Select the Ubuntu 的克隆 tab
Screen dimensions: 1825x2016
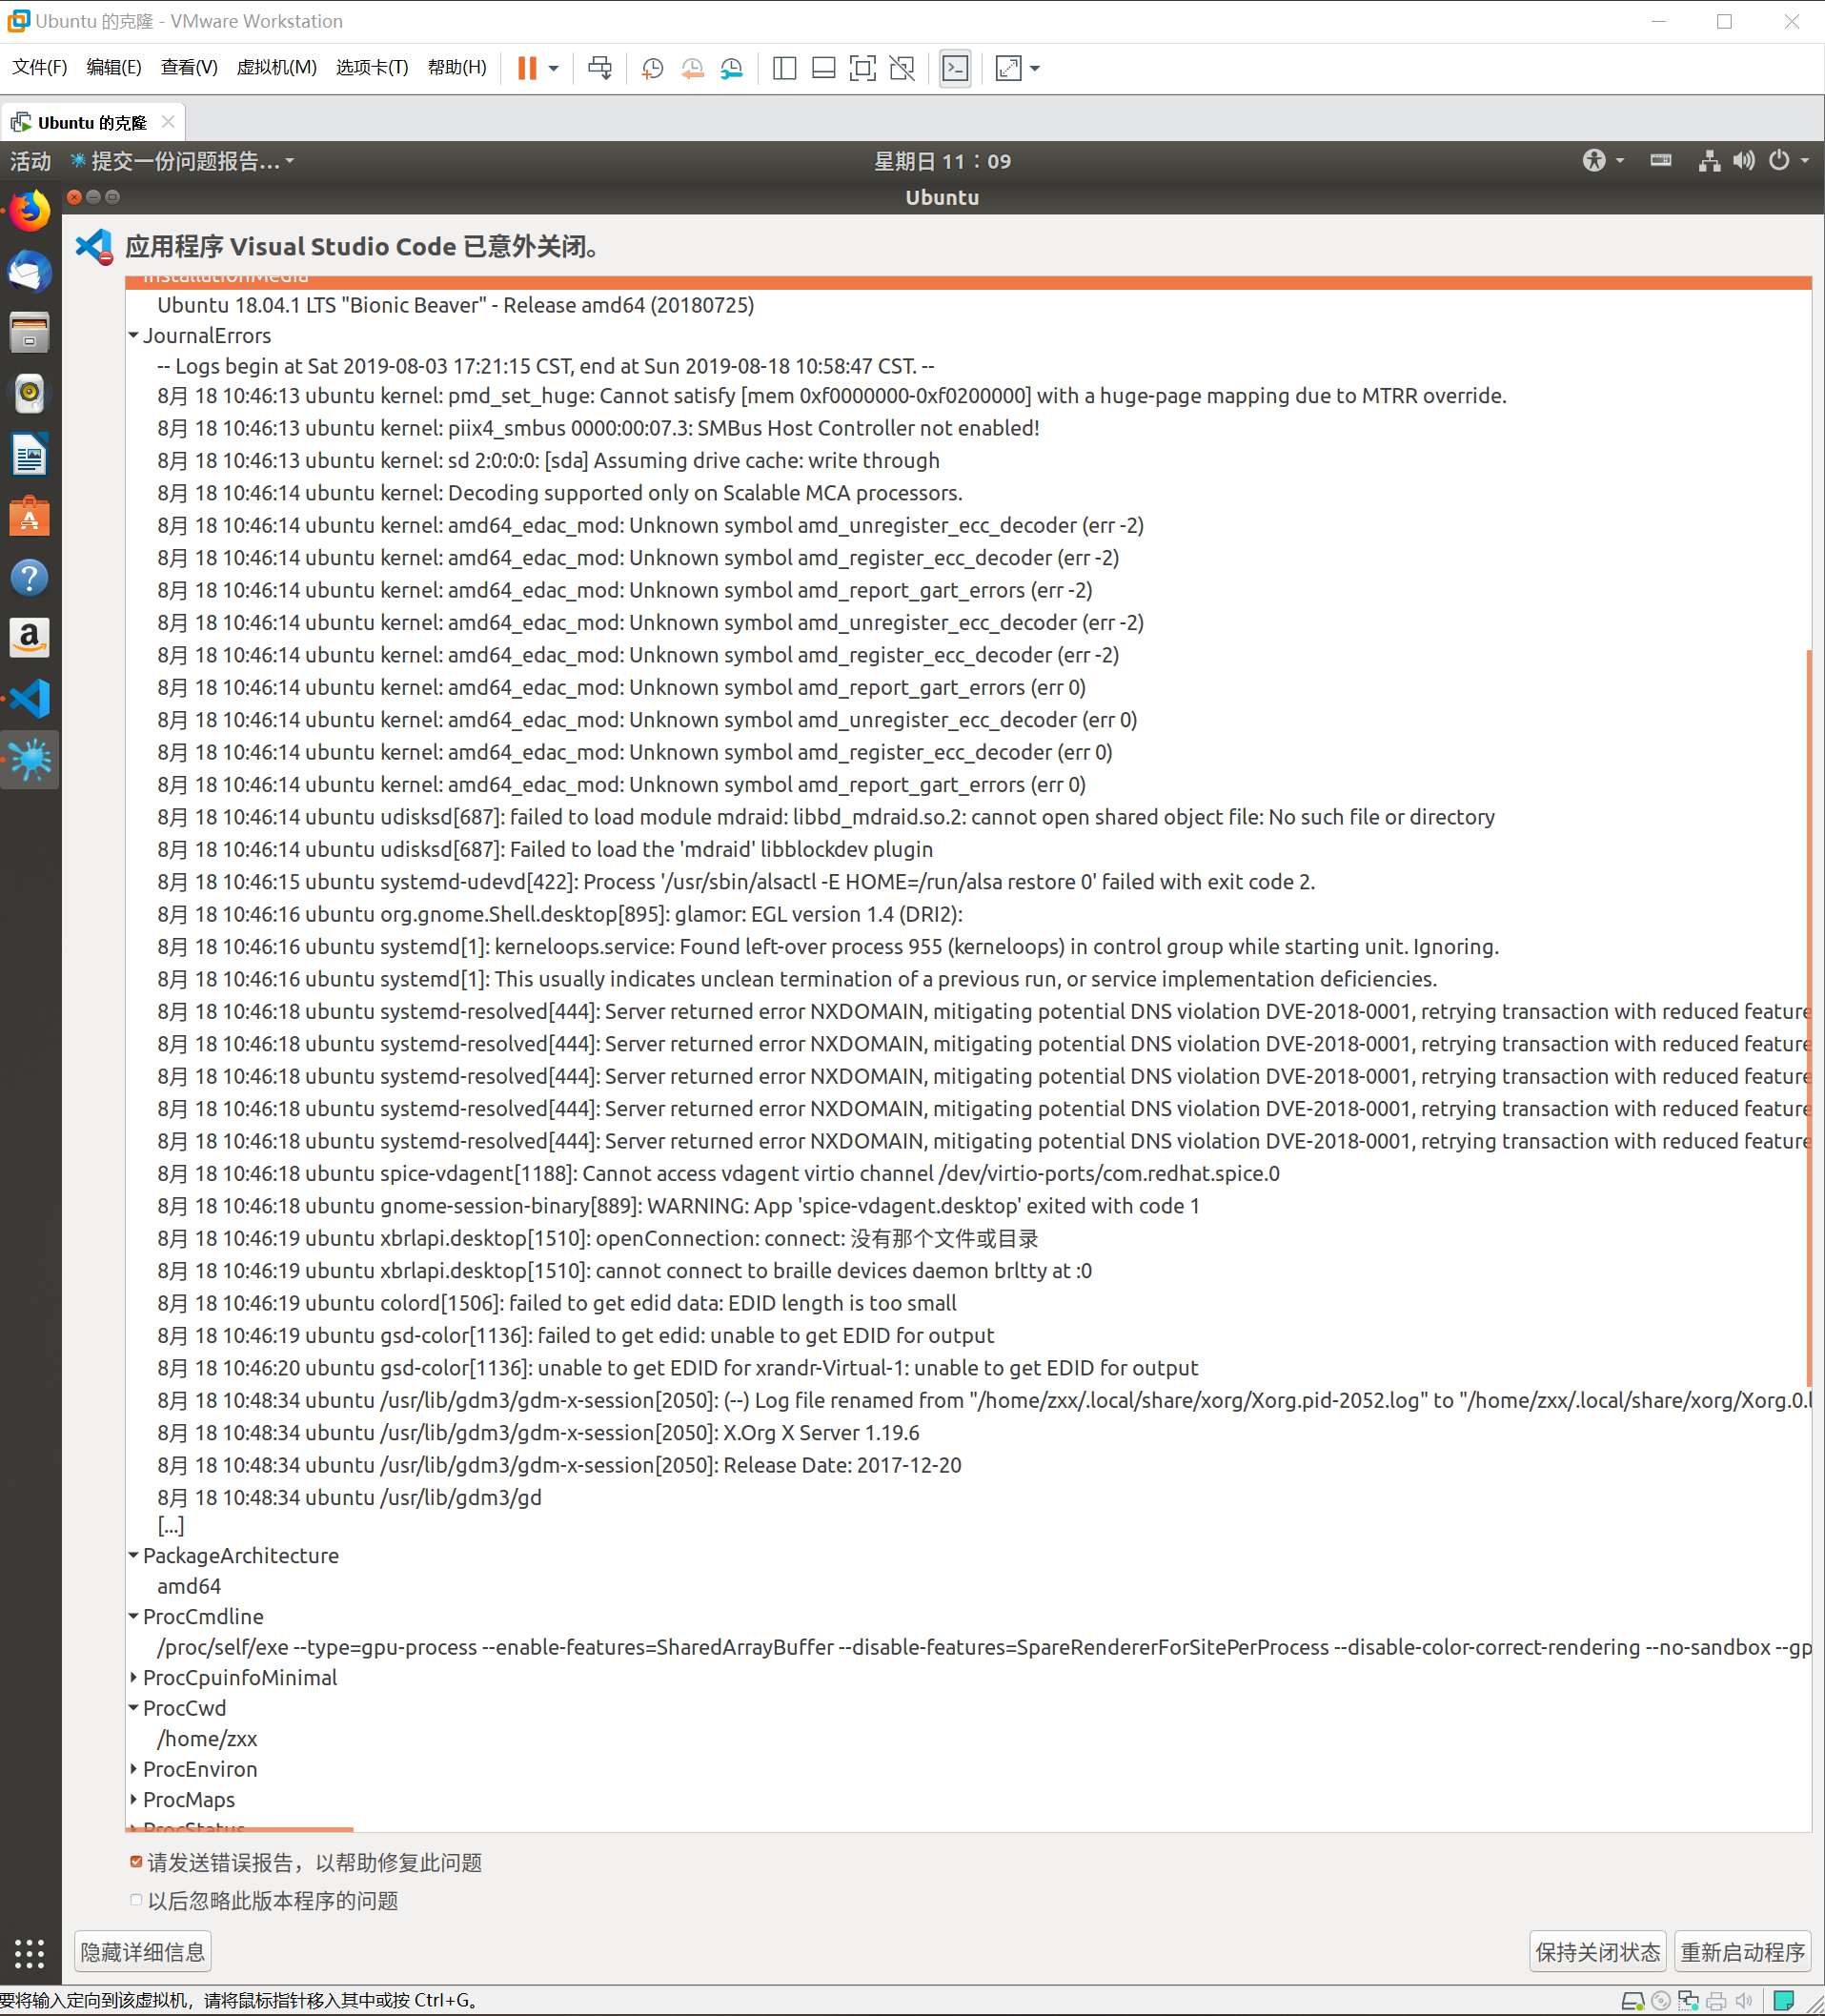pyautogui.click(x=90, y=121)
